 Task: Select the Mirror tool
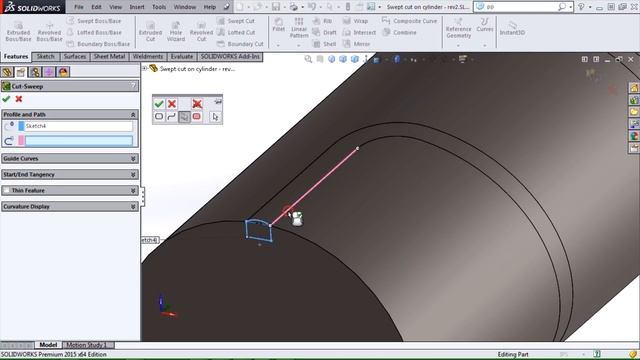pos(356,44)
